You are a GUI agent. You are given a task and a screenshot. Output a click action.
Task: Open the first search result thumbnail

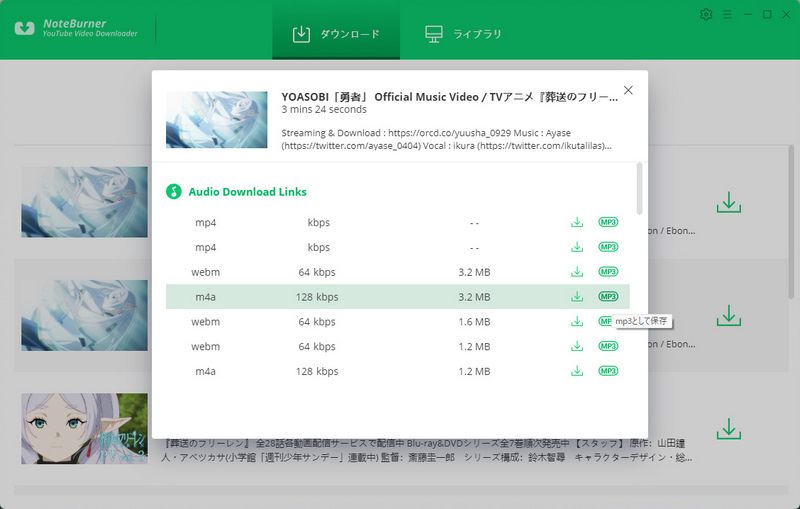tap(84, 202)
